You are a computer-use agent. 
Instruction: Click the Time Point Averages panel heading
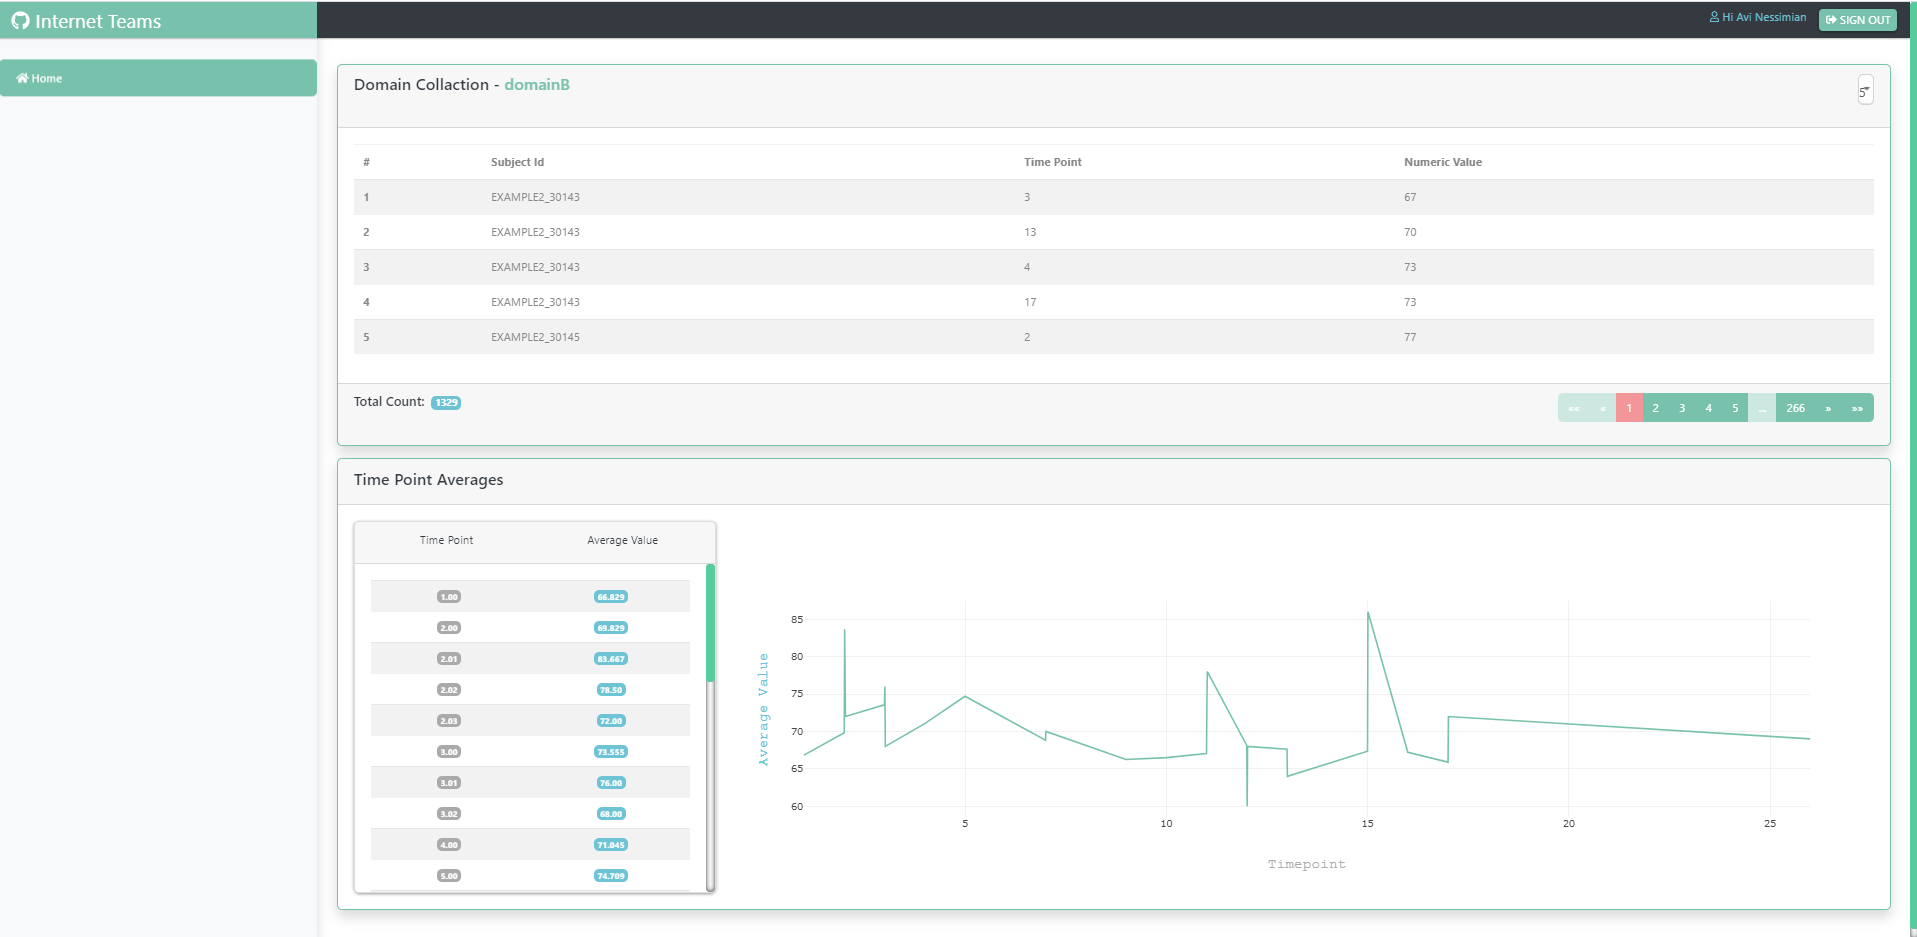click(428, 480)
